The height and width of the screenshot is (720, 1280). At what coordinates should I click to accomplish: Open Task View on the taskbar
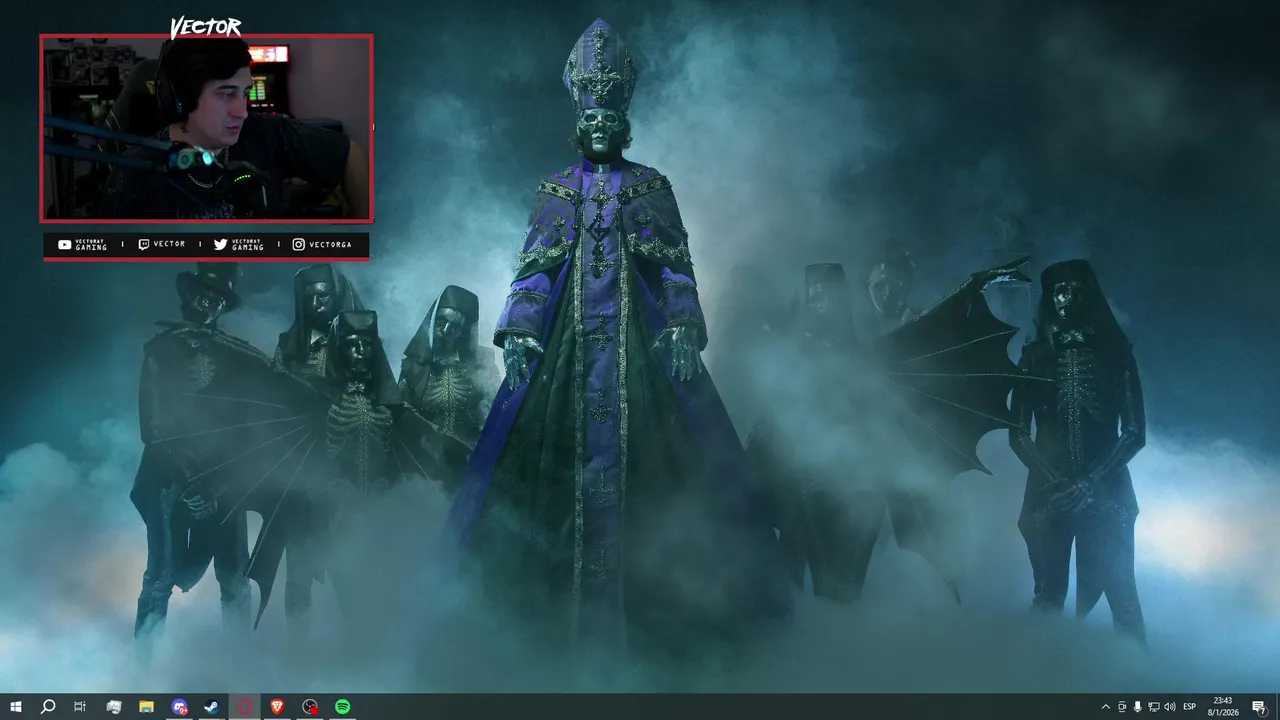[x=80, y=707]
